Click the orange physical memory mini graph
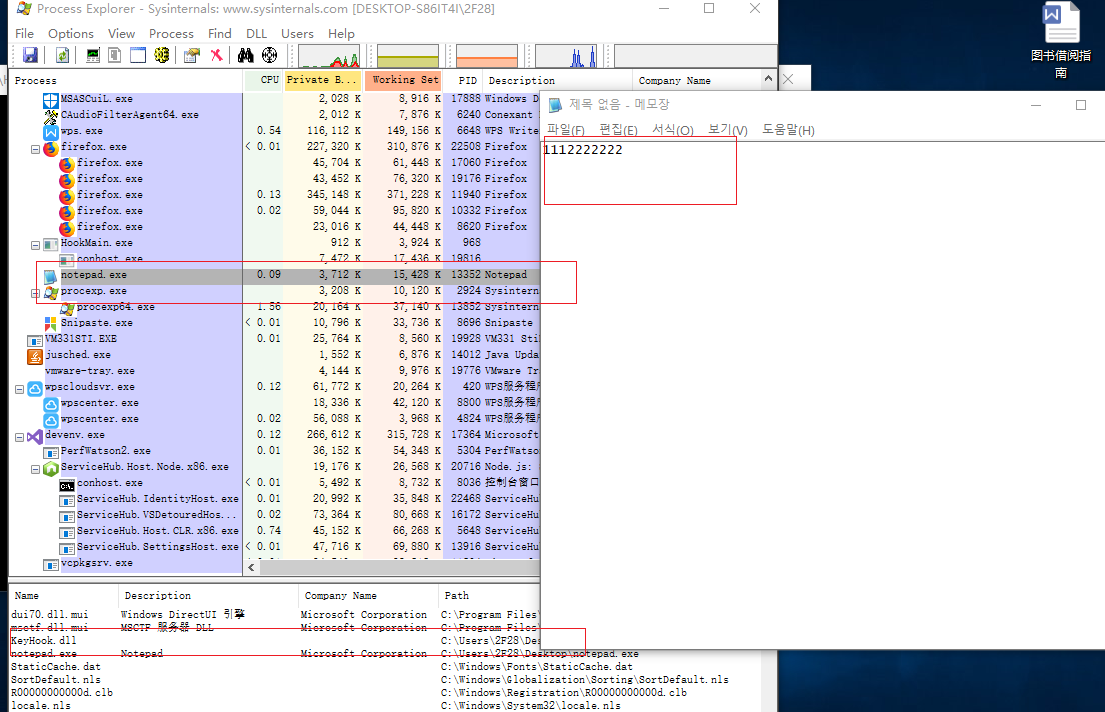This screenshot has width=1105, height=712. pyautogui.click(x=487, y=56)
